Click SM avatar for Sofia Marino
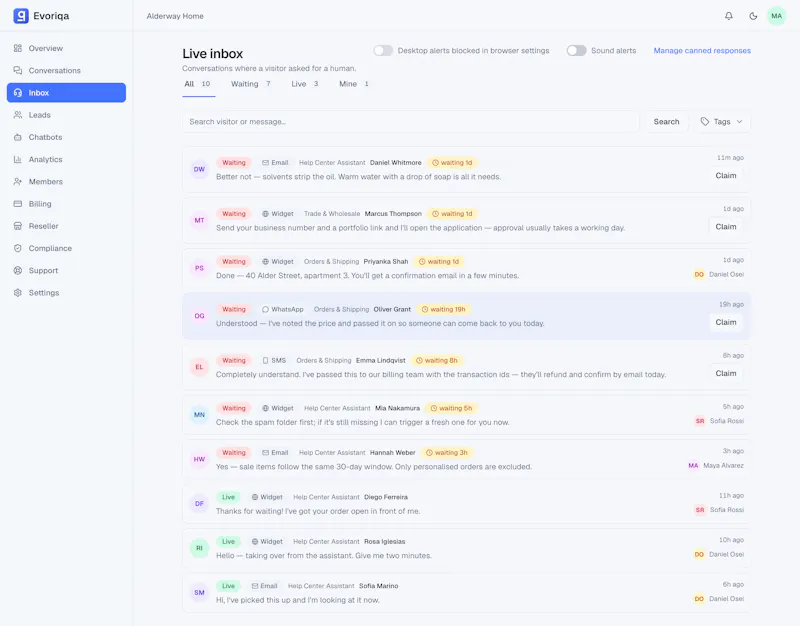This screenshot has width=800, height=626. pyautogui.click(x=199, y=593)
